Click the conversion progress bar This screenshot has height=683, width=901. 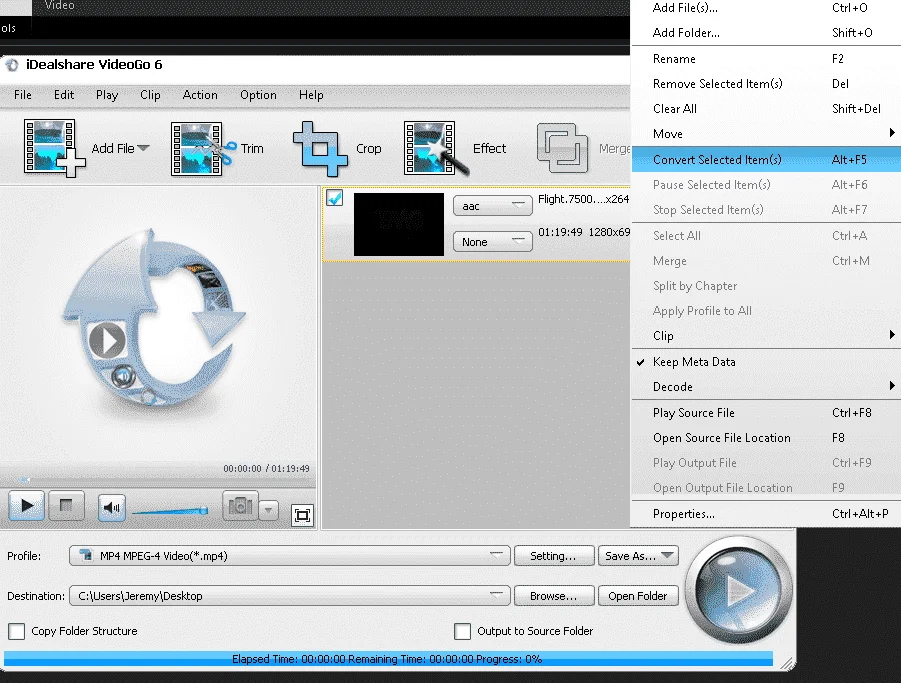click(x=388, y=659)
